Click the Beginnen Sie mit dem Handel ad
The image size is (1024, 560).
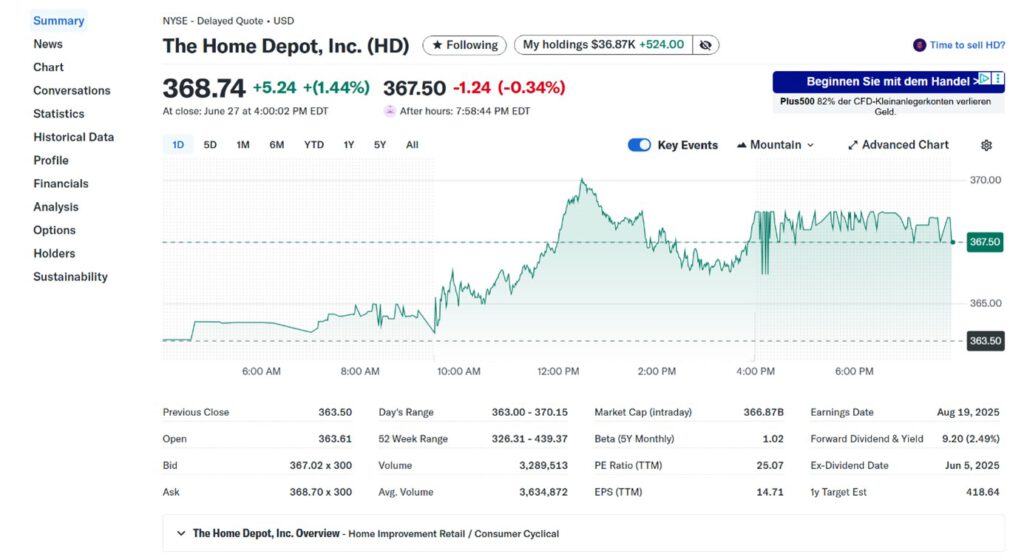pos(889,82)
